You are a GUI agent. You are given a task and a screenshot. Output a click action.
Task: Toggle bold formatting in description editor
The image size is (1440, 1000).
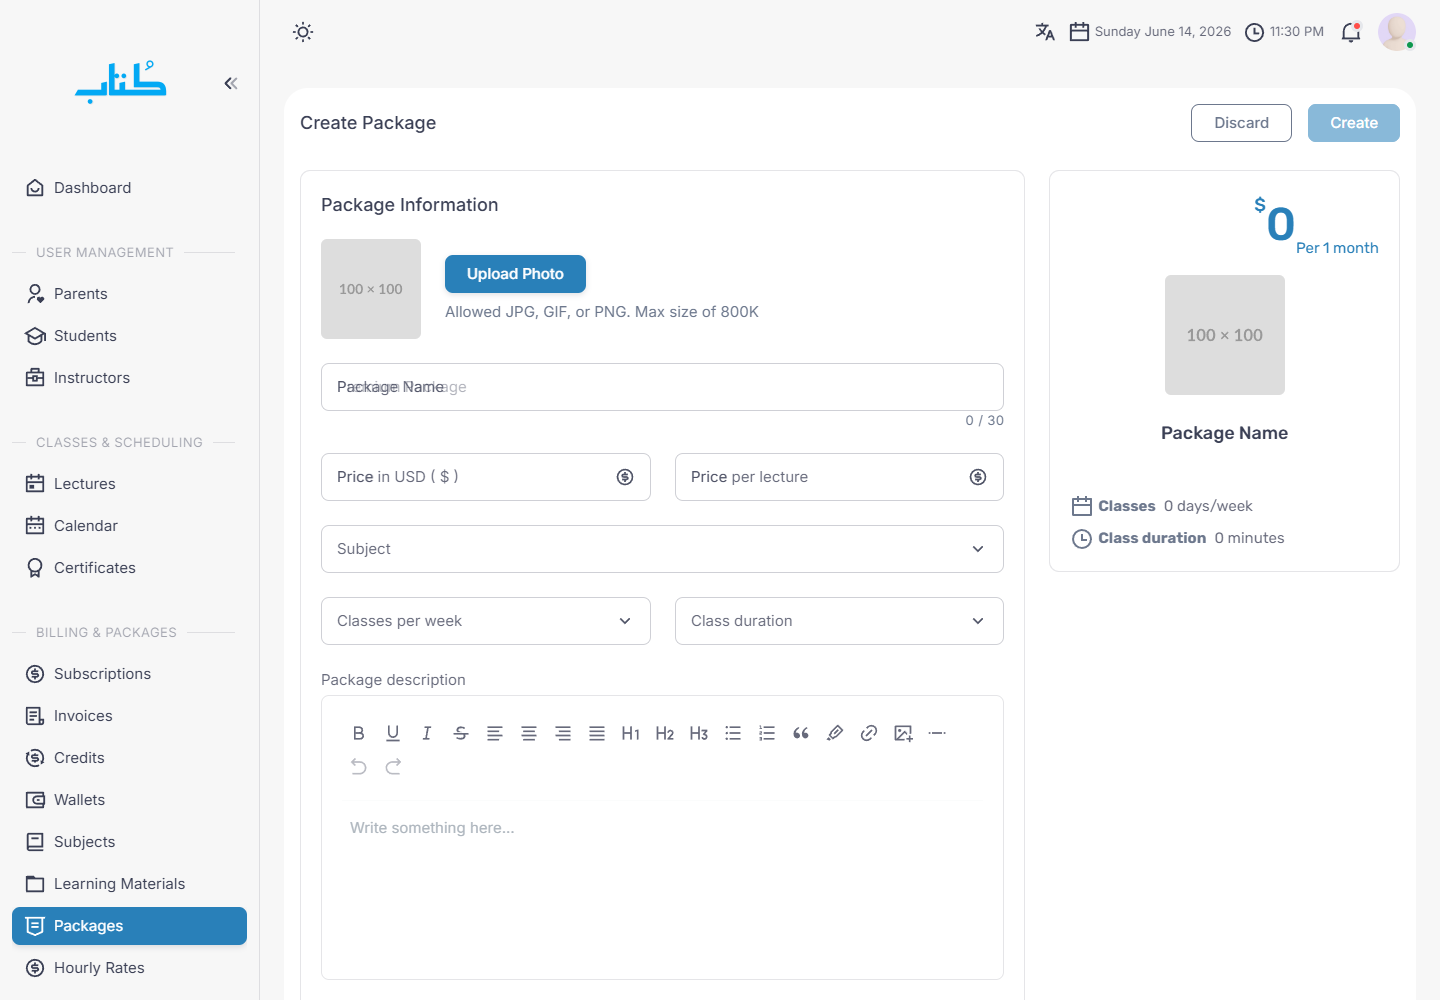click(x=359, y=733)
